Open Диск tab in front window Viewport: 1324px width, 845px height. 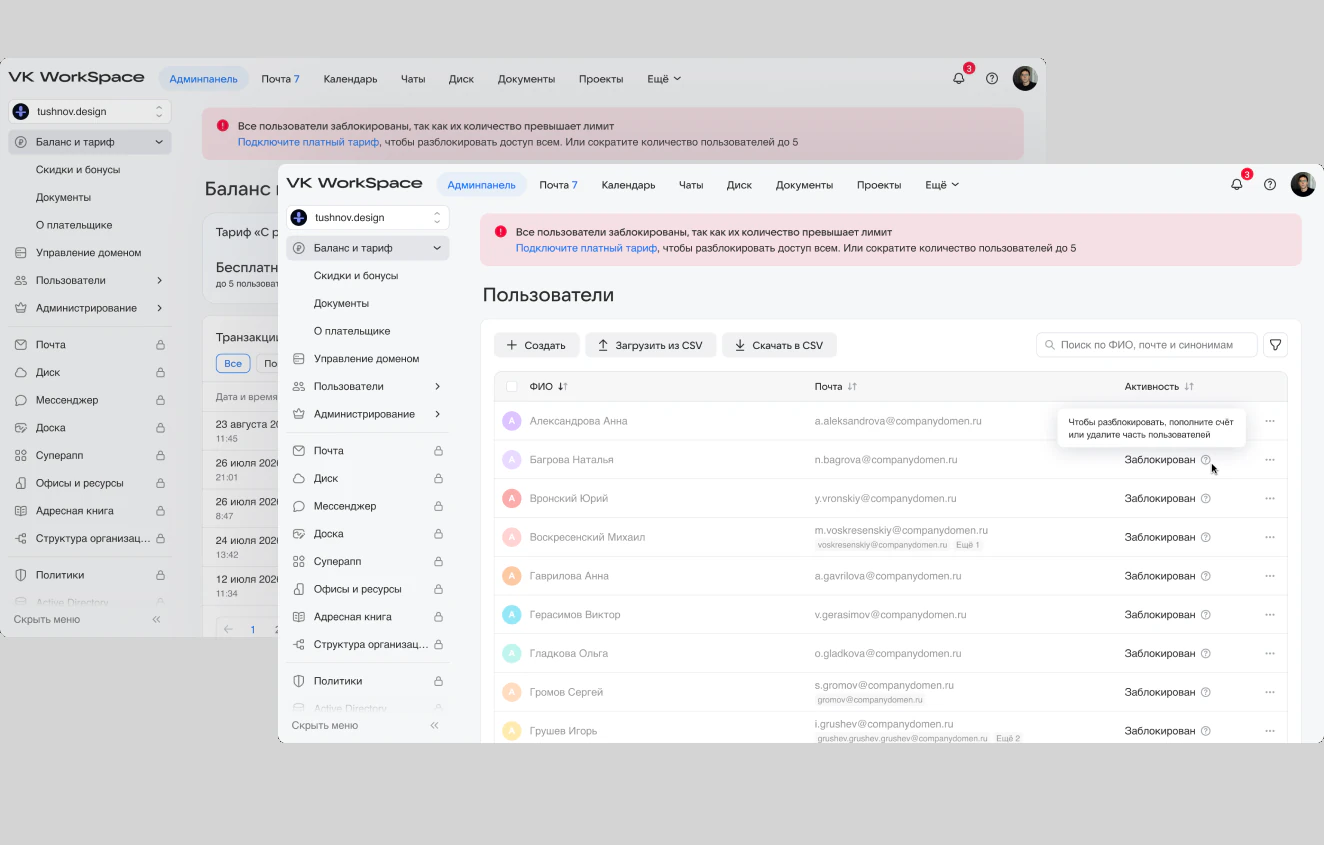(x=739, y=185)
